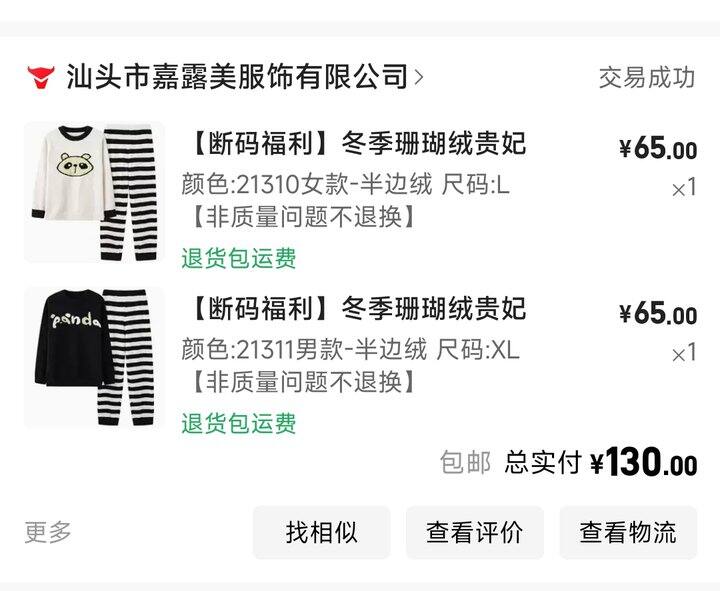Screen dimensions: 720x591
Task: Open the black panda pajama thumbnail
Action: [94, 357]
